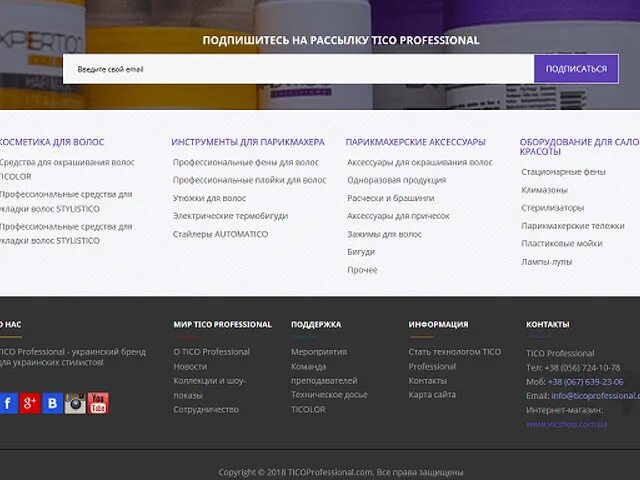Viewport: 640px width, 480px height.
Task: Open the Facebook social icon
Action: [x=8, y=403]
